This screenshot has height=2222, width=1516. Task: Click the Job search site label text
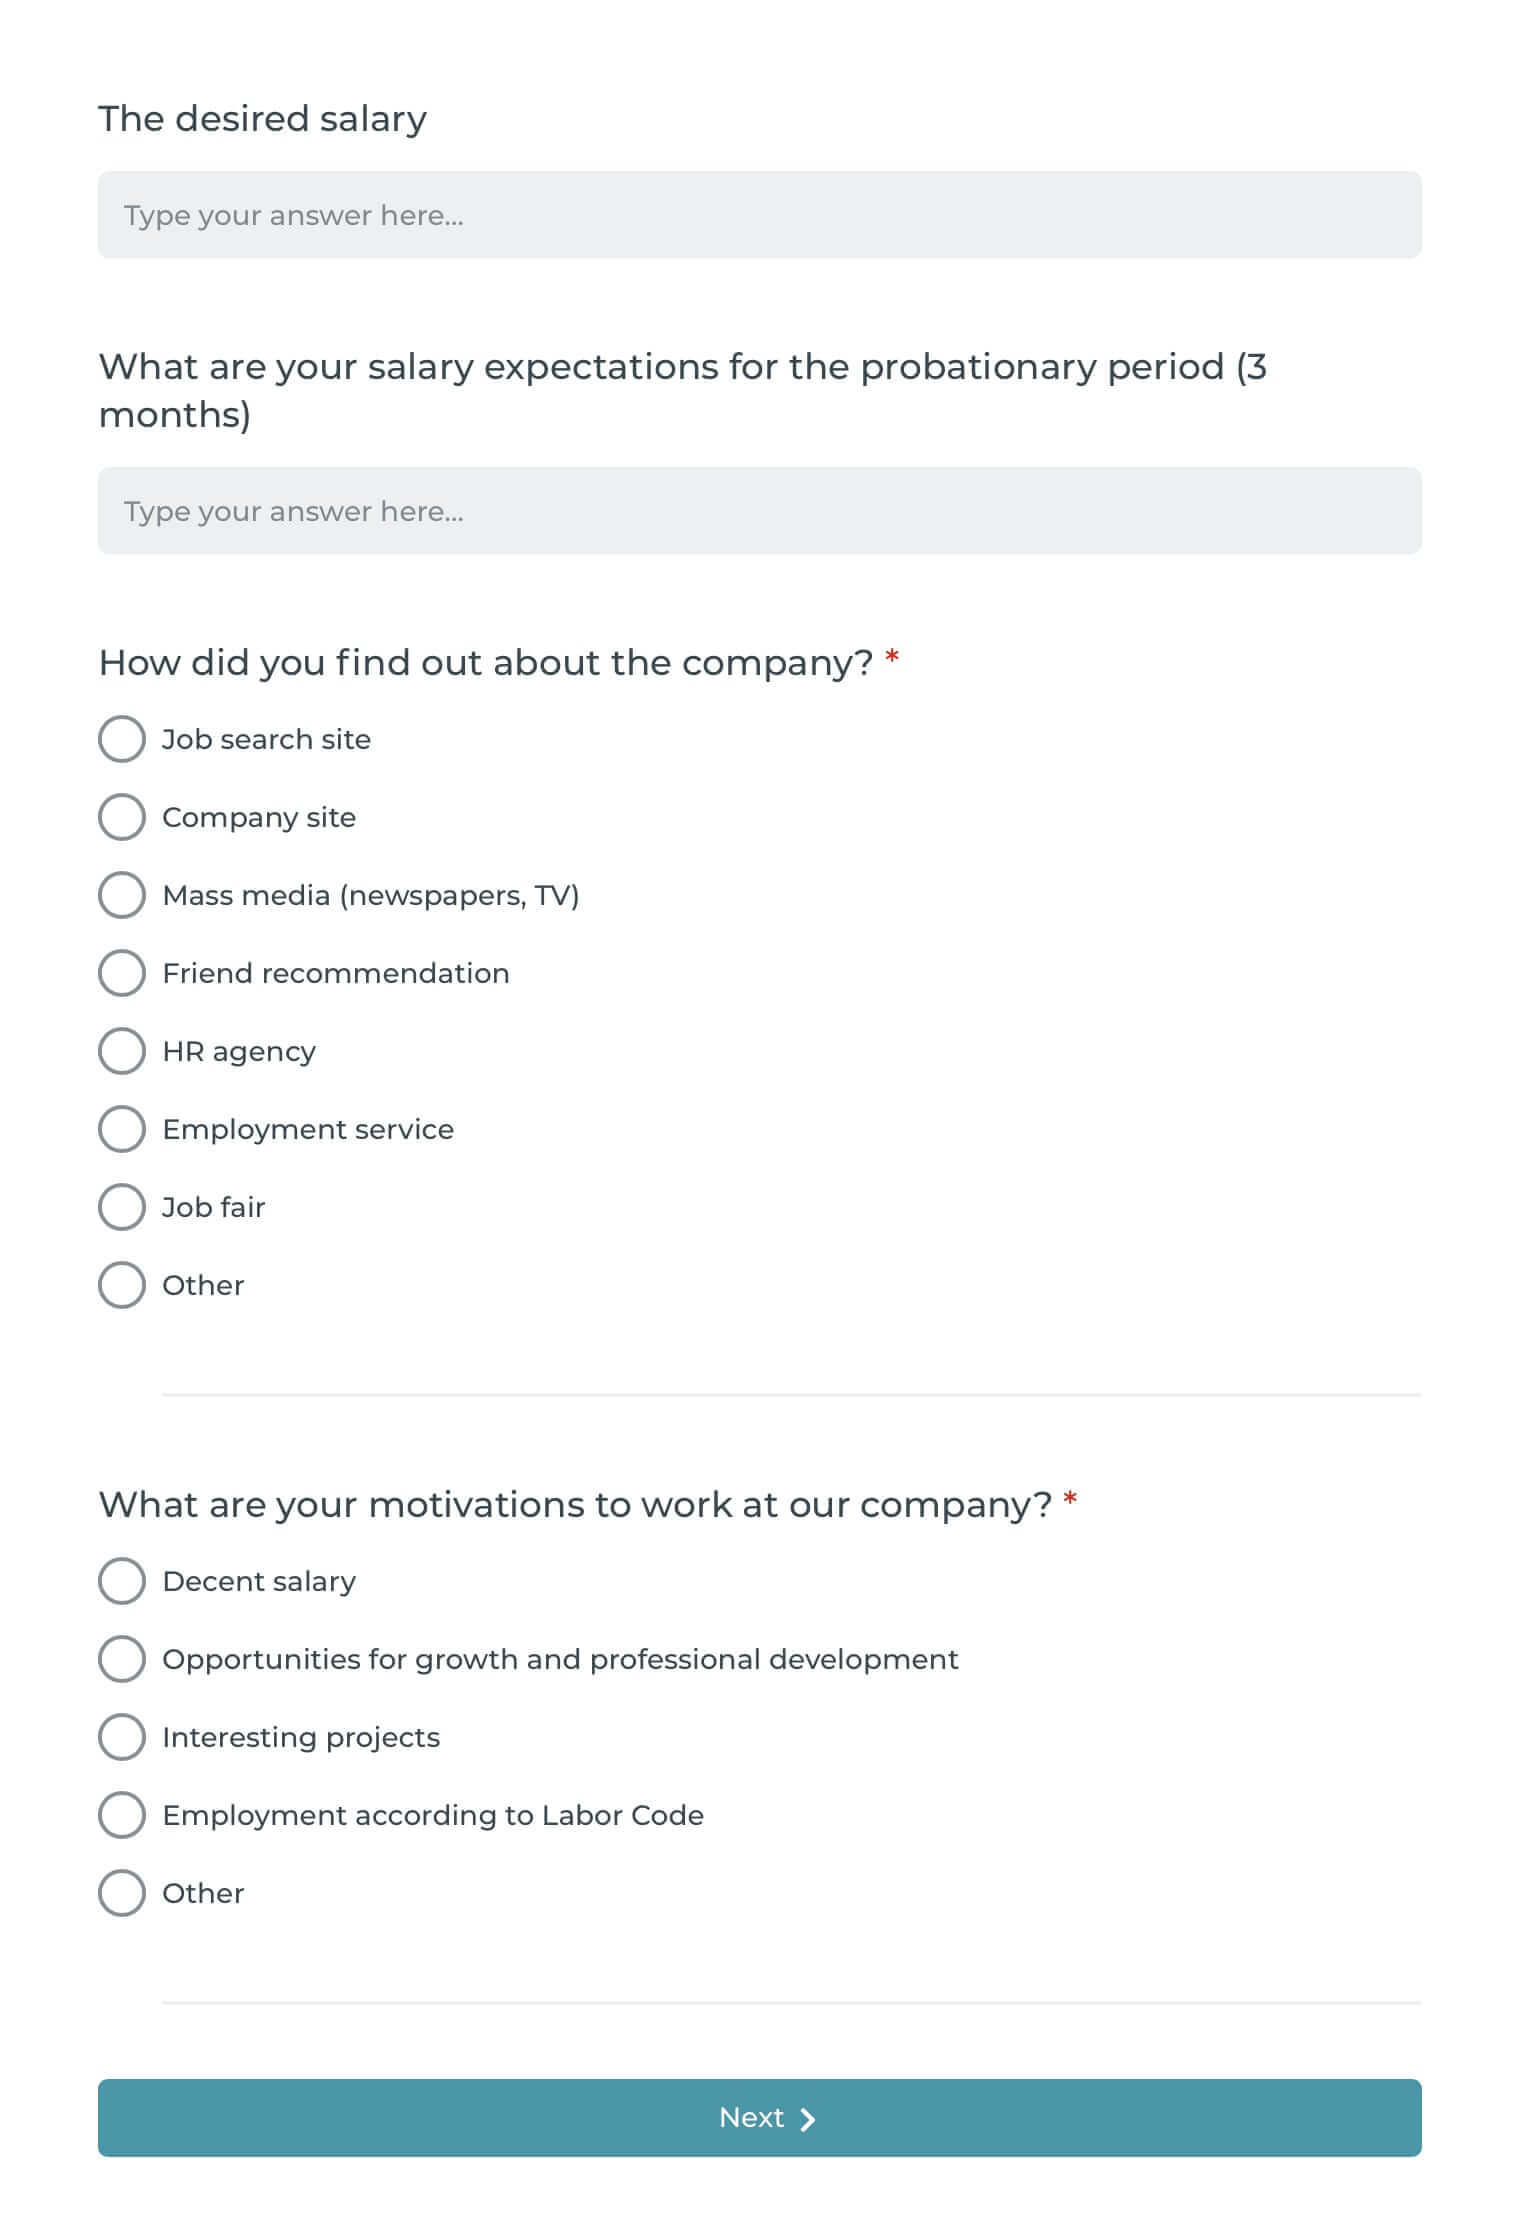click(x=266, y=739)
